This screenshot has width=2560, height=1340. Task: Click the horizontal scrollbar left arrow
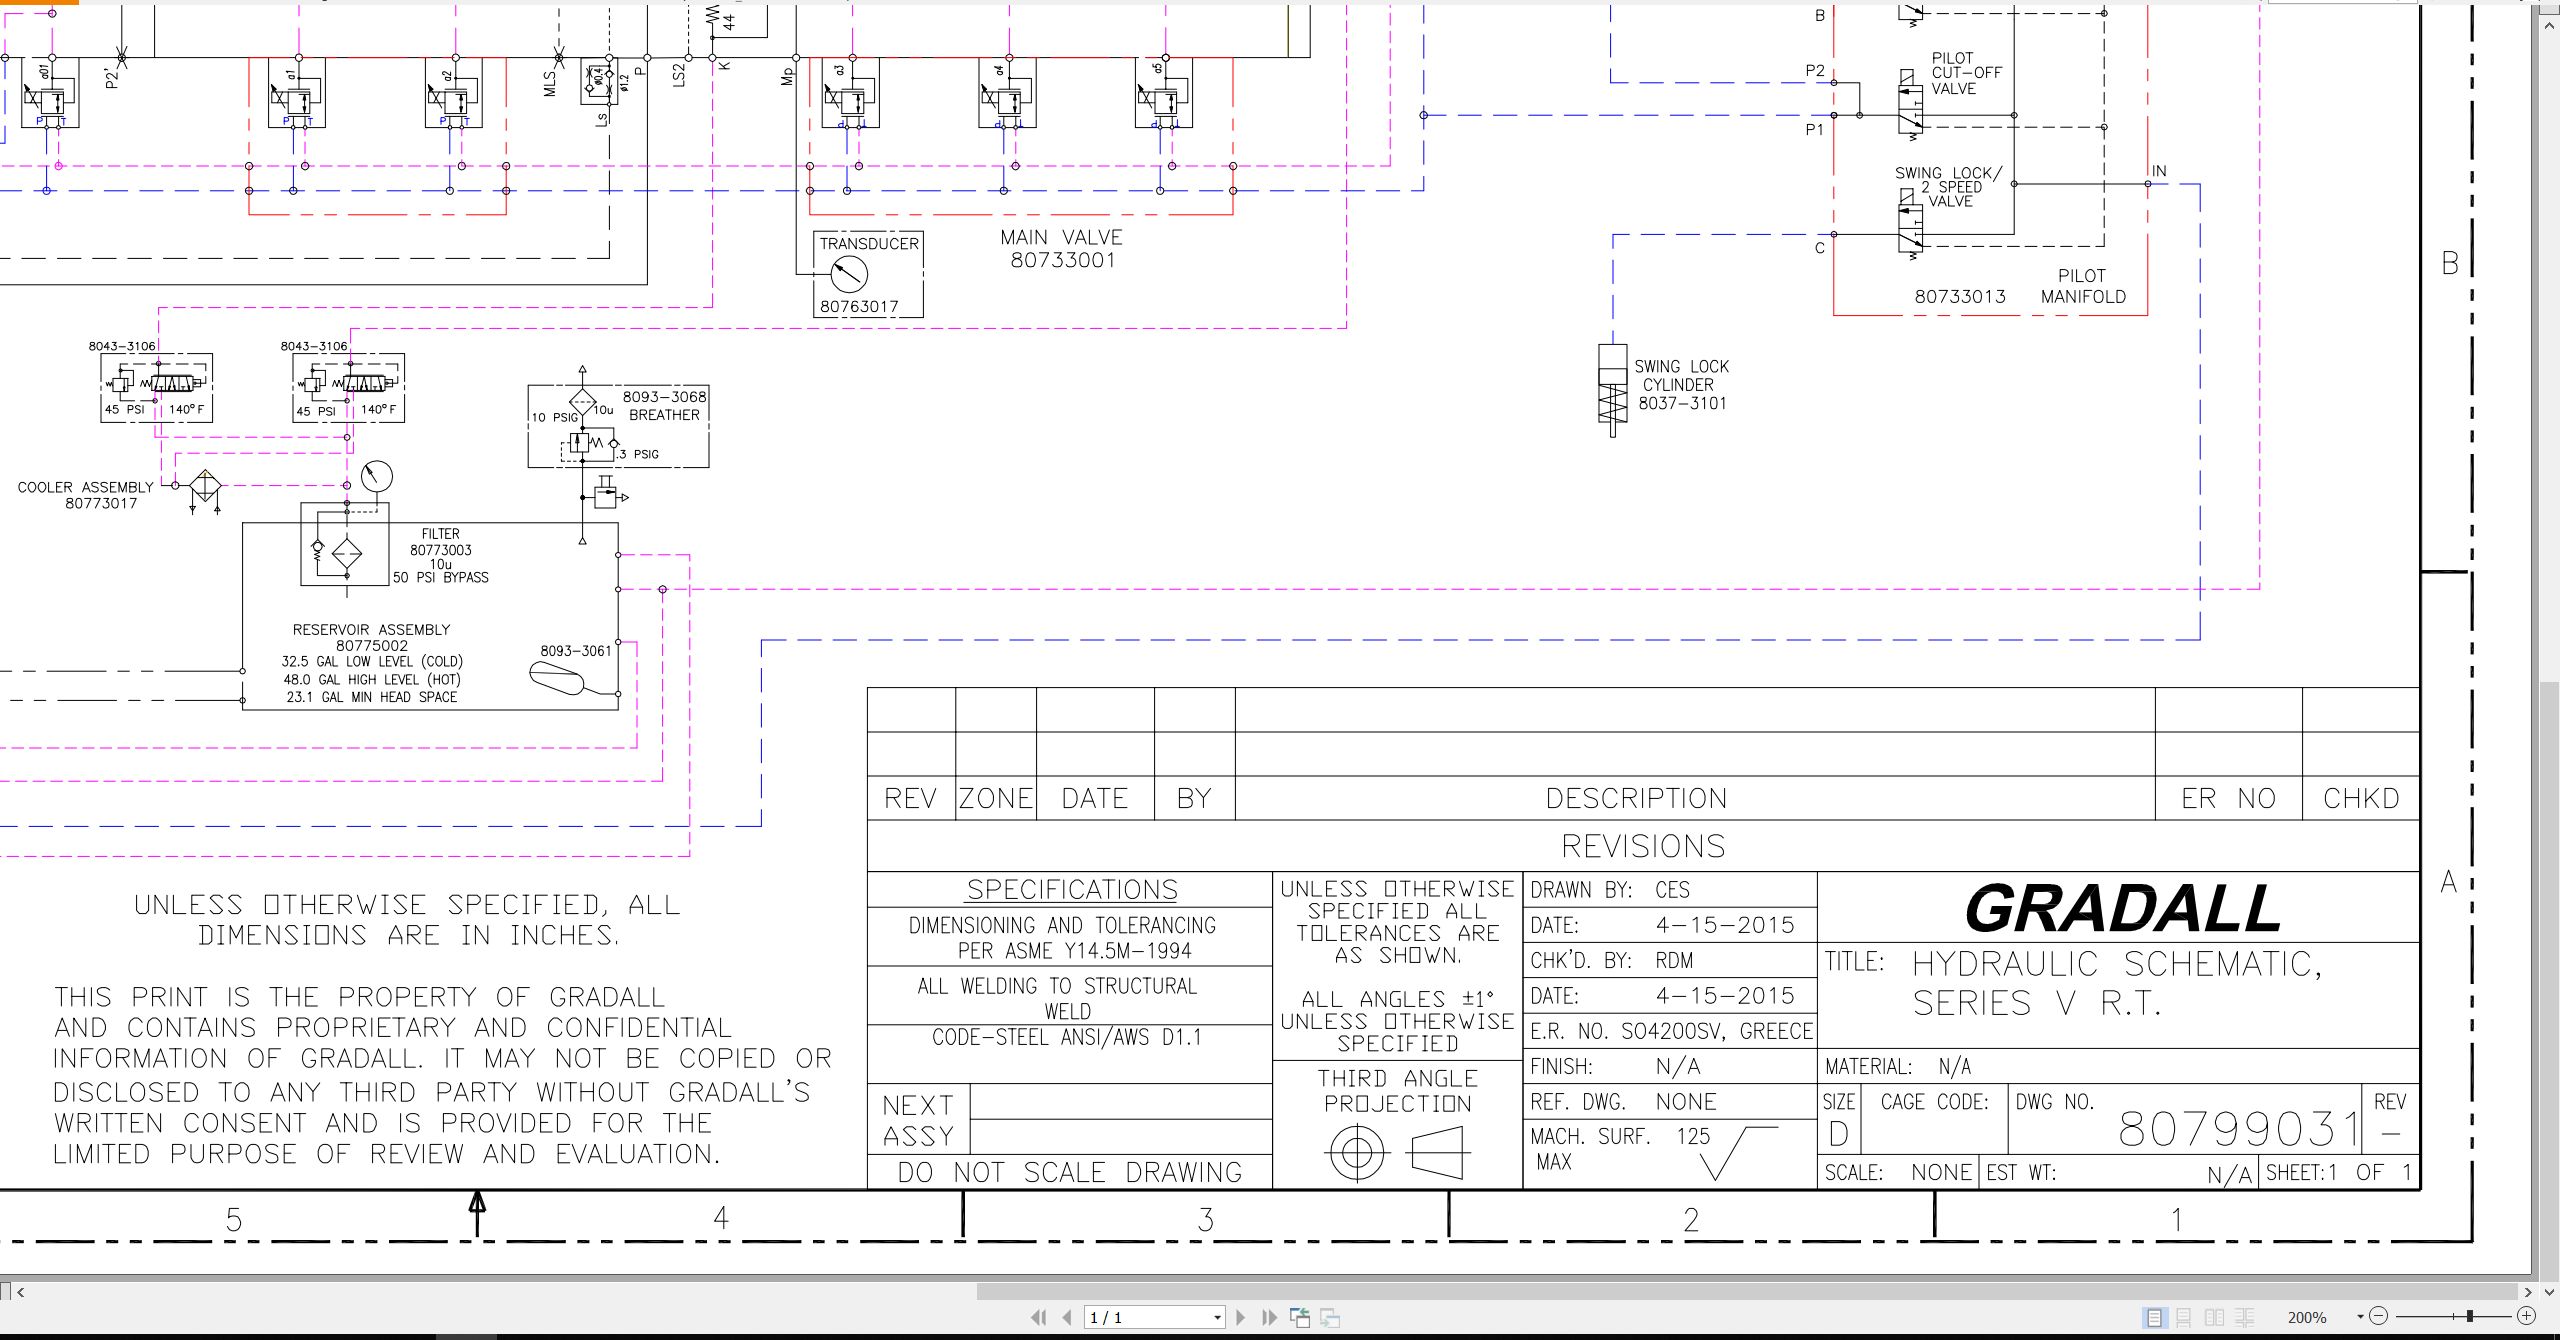tap(21, 1291)
